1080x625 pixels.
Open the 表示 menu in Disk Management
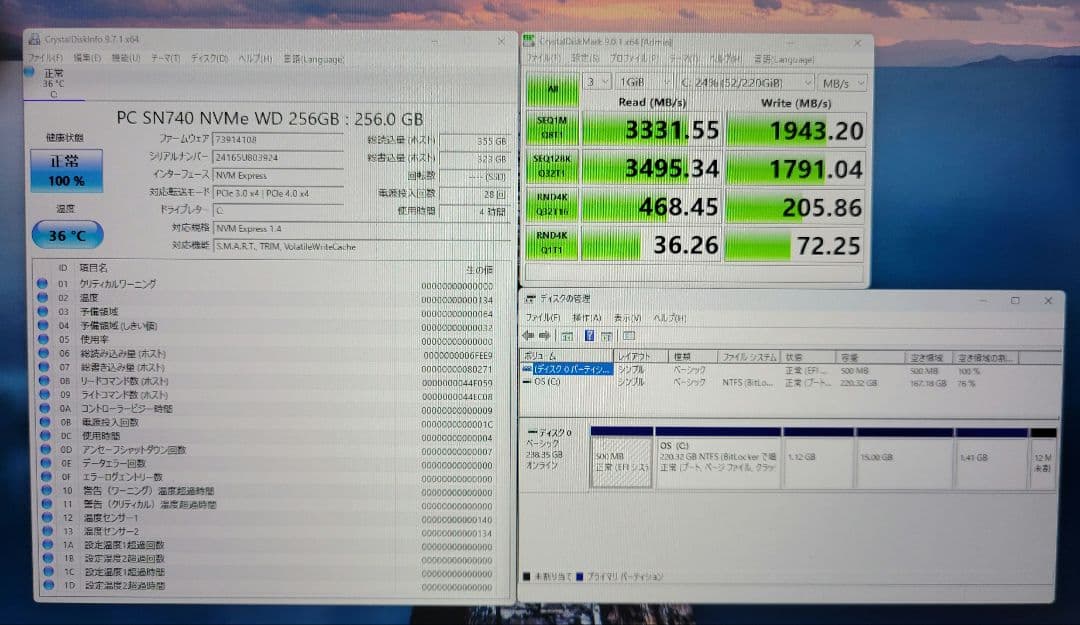(629, 317)
